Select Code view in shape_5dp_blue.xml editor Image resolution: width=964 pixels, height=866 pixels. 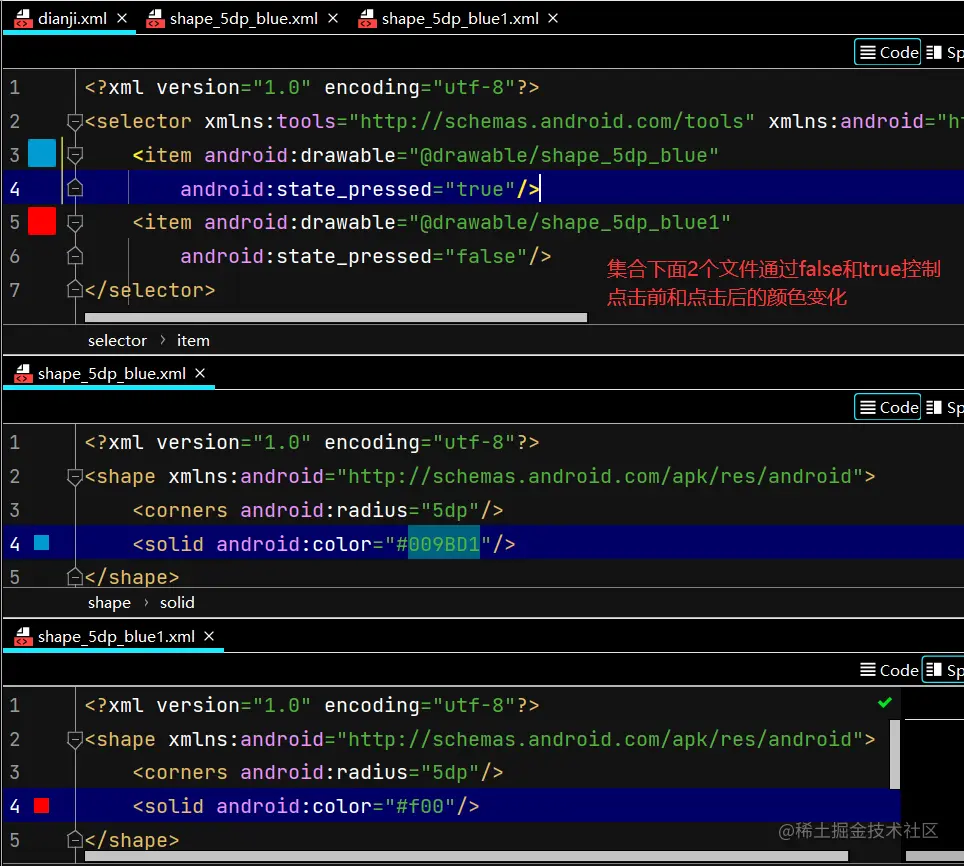coord(888,407)
